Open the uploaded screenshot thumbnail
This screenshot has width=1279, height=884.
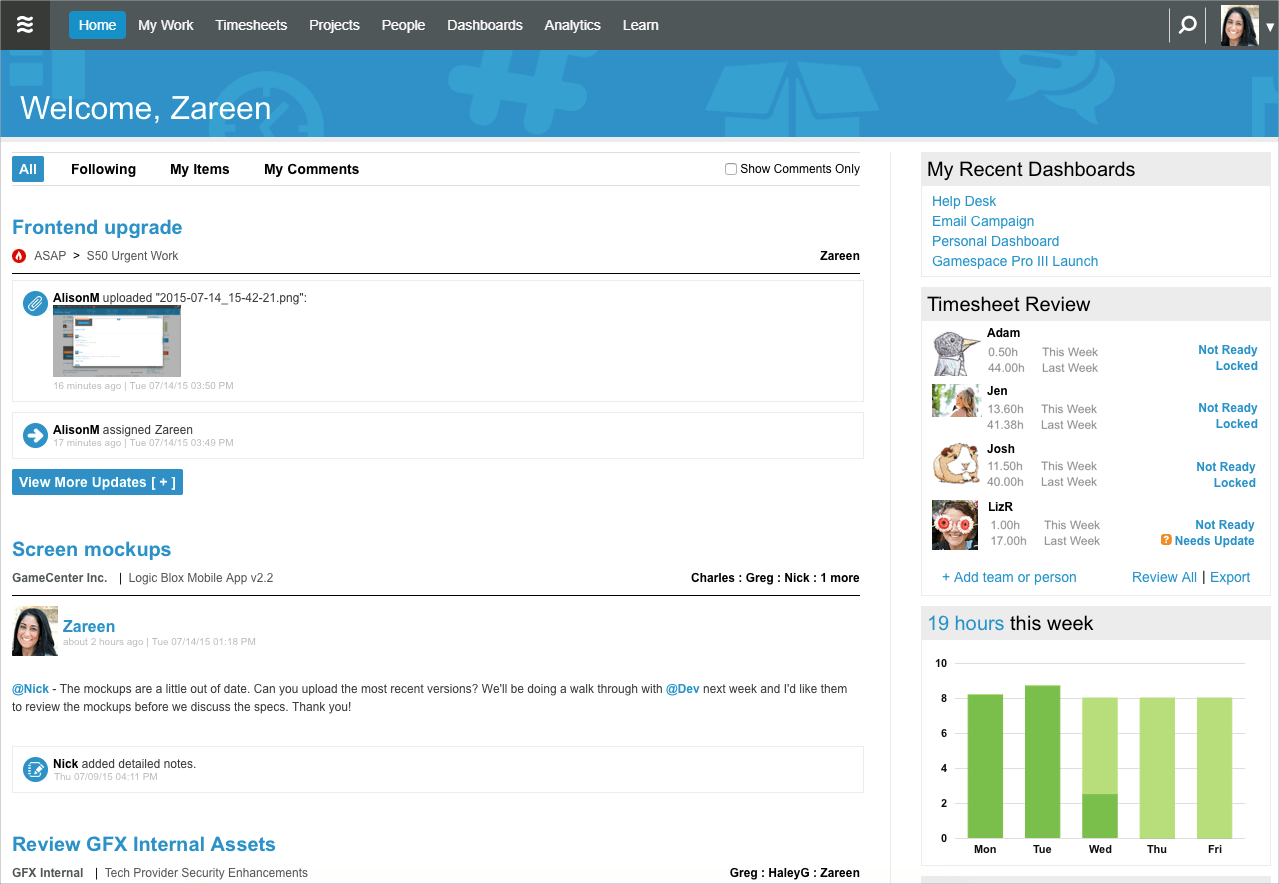117,341
